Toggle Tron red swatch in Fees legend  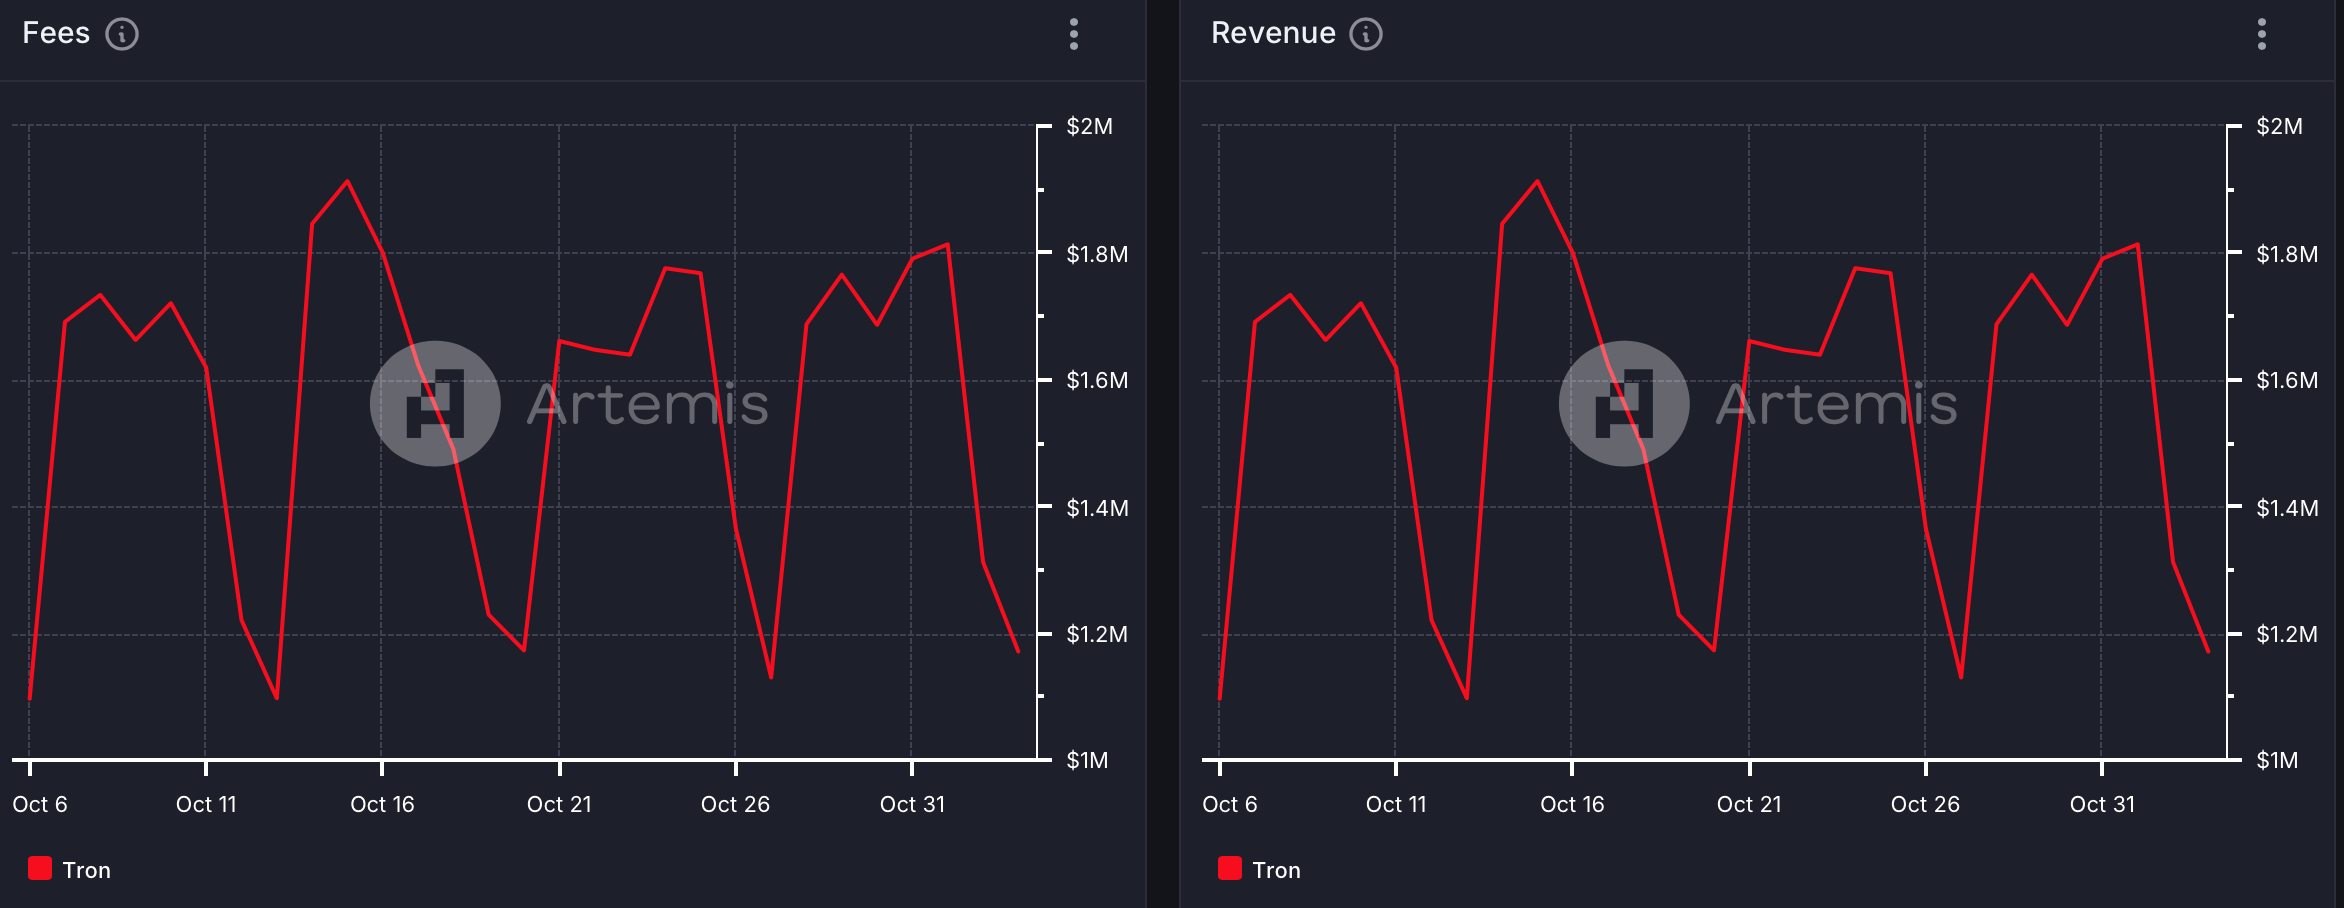[x=40, y=868]
